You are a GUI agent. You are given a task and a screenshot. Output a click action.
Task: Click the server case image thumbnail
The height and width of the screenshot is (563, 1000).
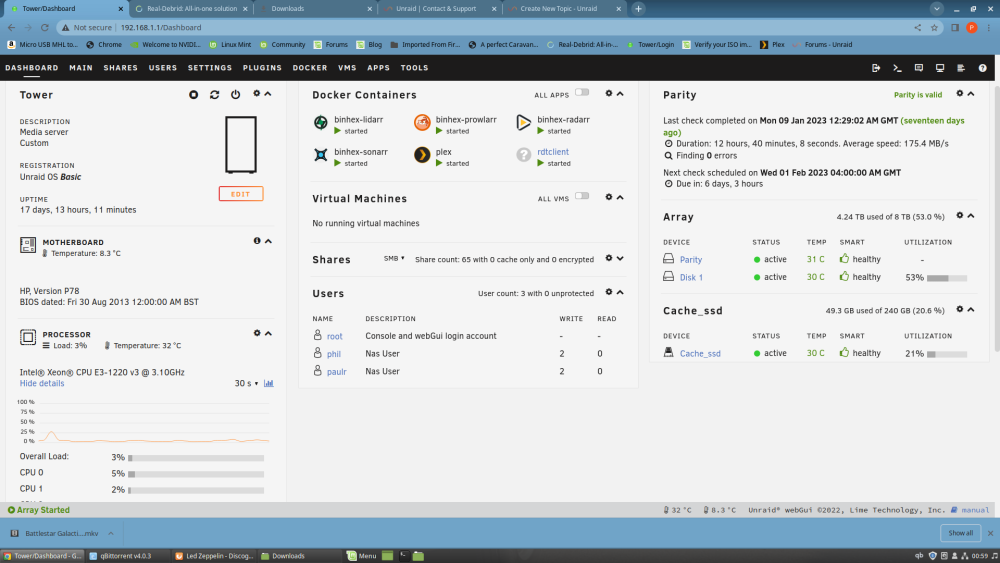(x=240, y=144)
